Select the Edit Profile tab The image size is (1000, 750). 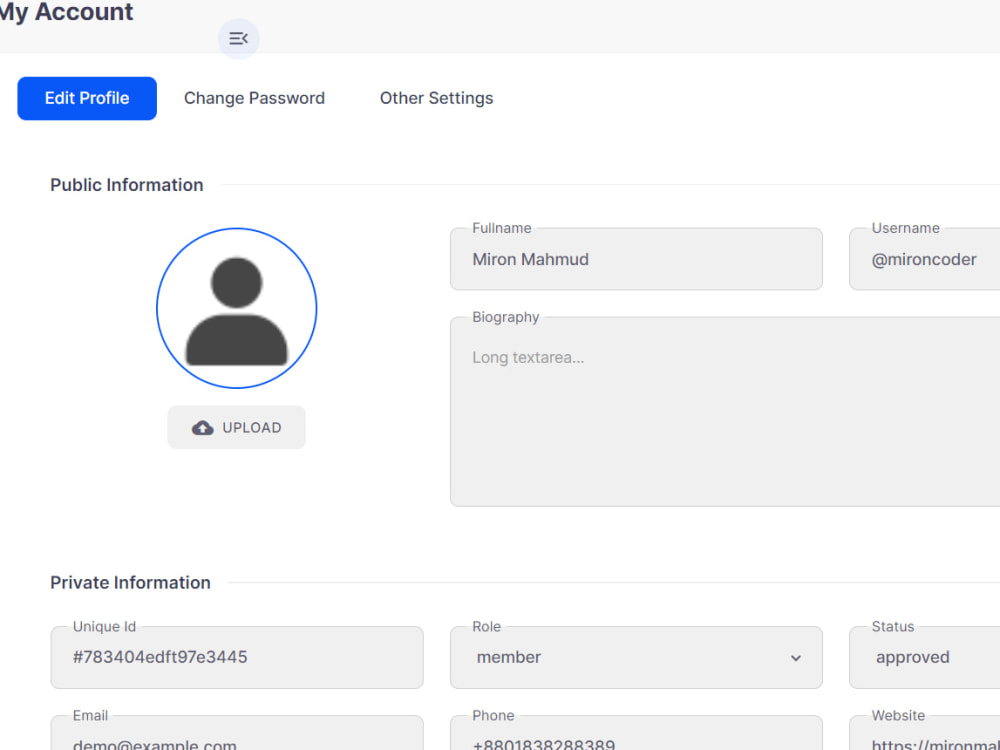point(86,98)
